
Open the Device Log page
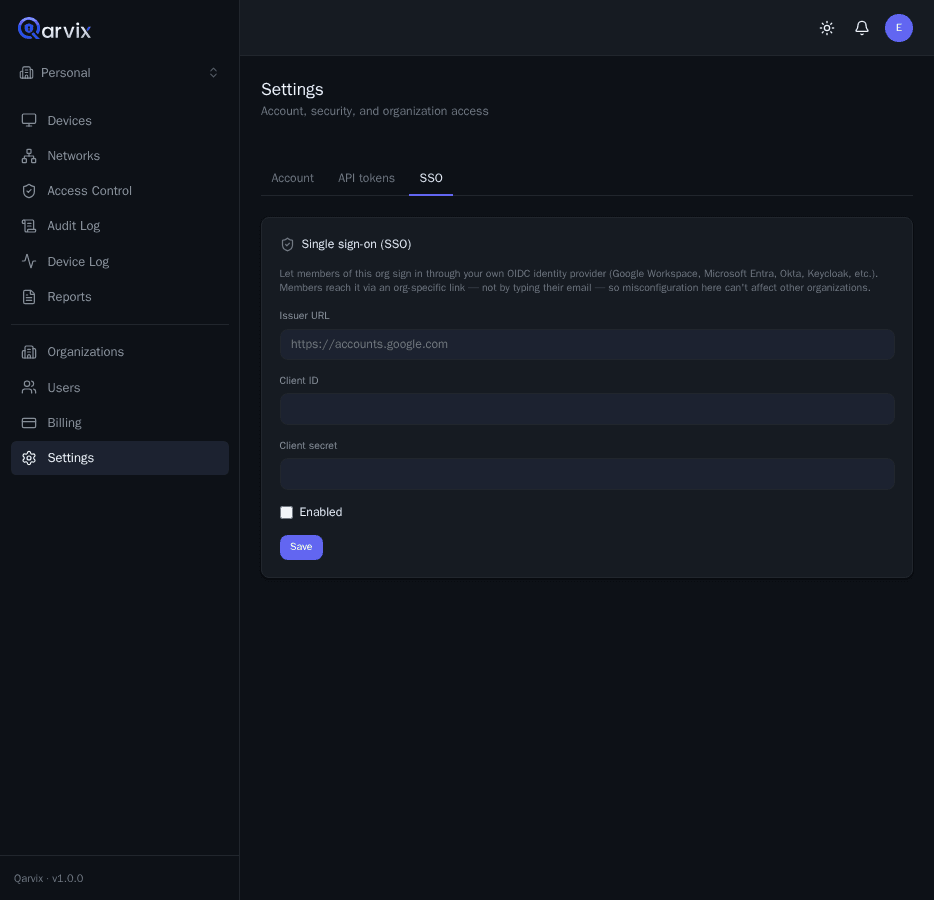(x=120, y=261)
